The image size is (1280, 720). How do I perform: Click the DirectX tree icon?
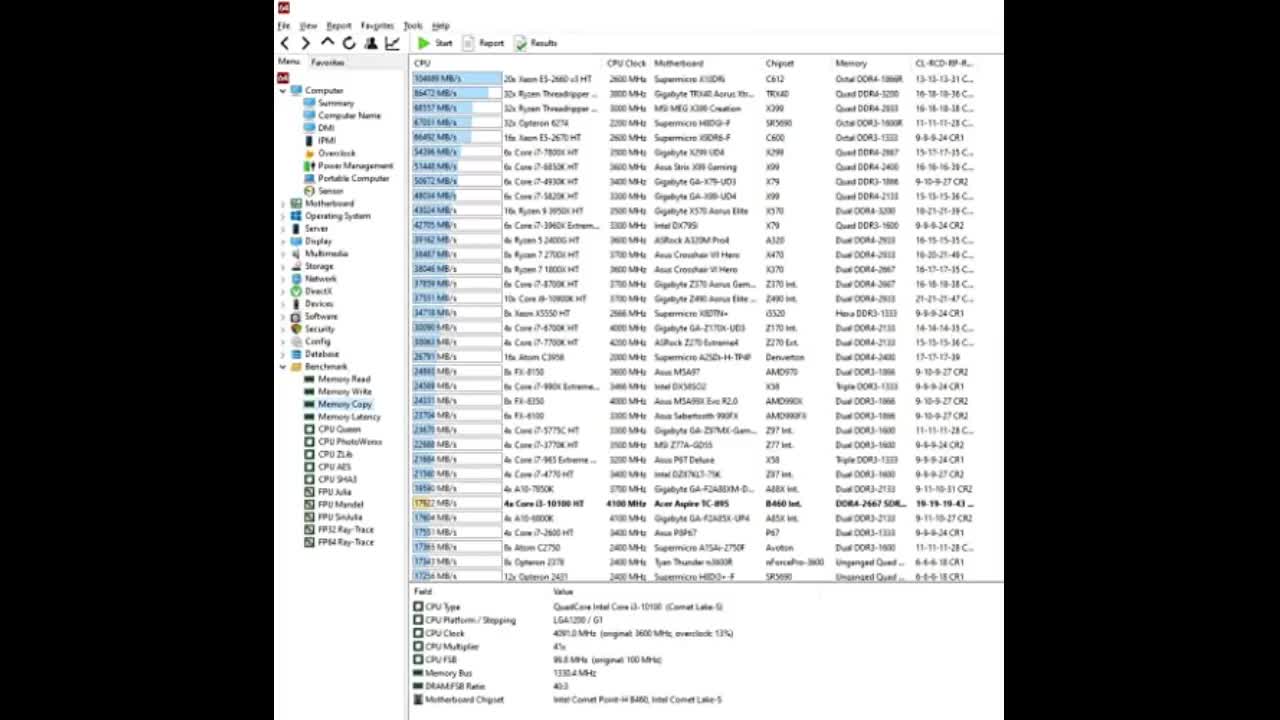297,291
